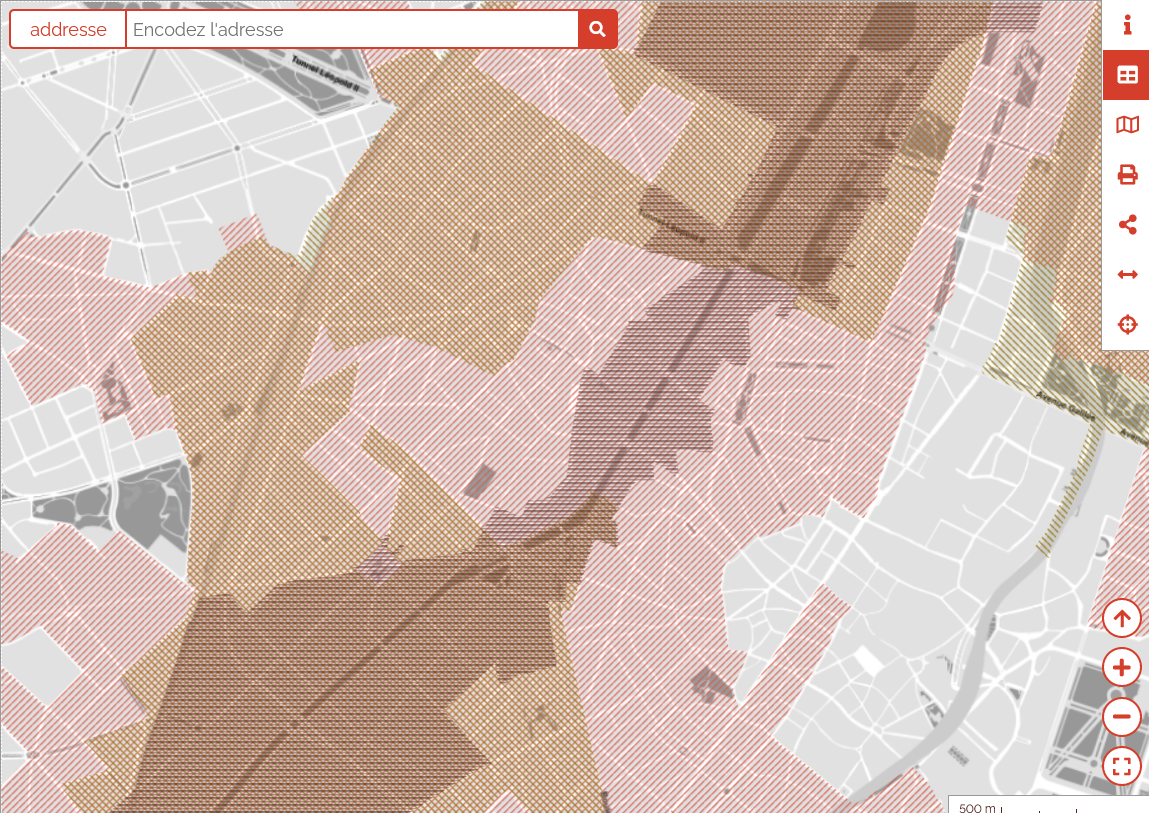Select the horizontal measure distance tool
1149x813 pixels.
(1127, 275)
